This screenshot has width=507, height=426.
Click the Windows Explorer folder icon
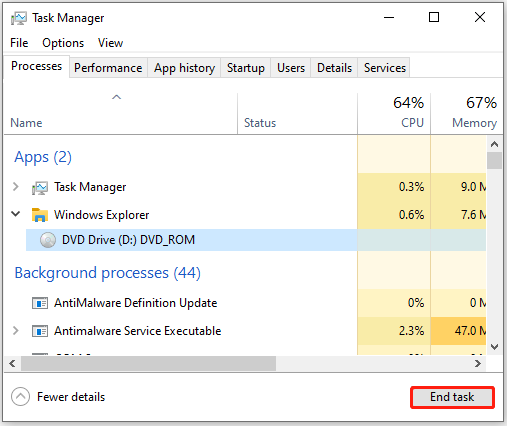[40, 215]
